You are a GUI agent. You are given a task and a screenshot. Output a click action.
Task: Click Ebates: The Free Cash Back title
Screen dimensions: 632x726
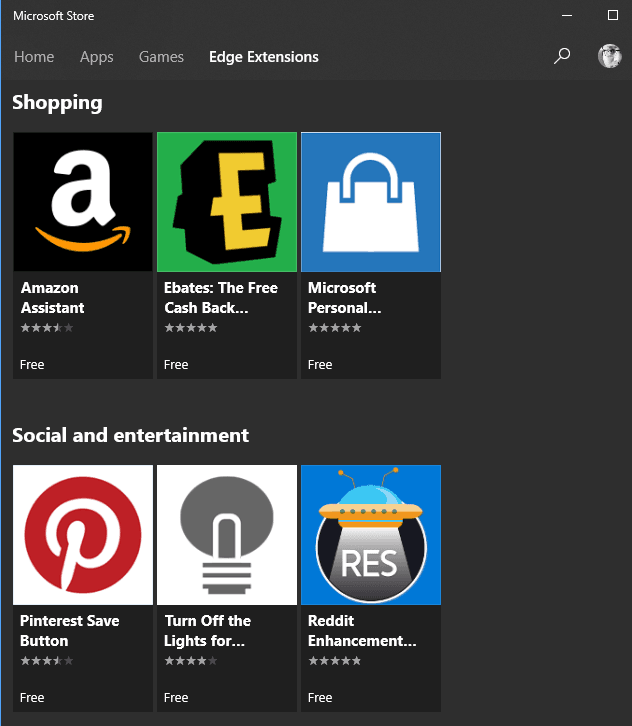pyautogui.click(x=221, y=298)
